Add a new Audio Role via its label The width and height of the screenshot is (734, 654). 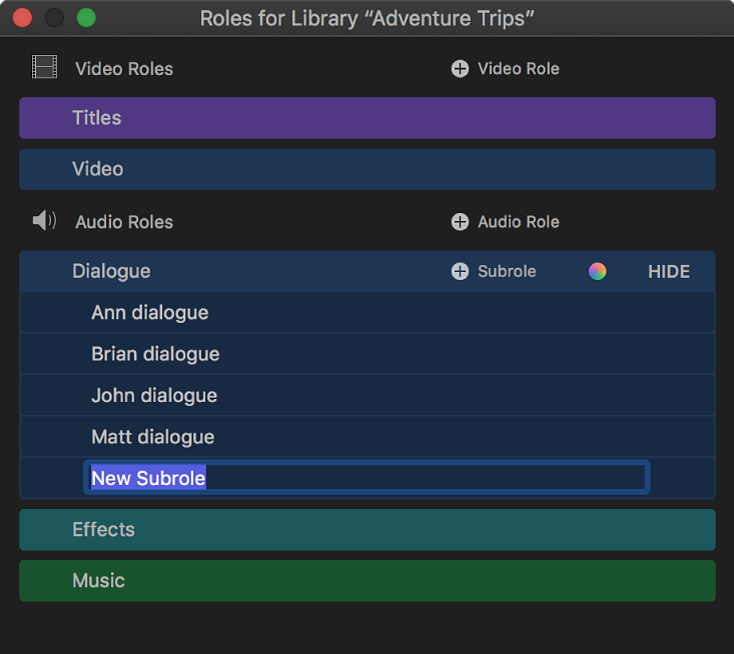(518, 222)
